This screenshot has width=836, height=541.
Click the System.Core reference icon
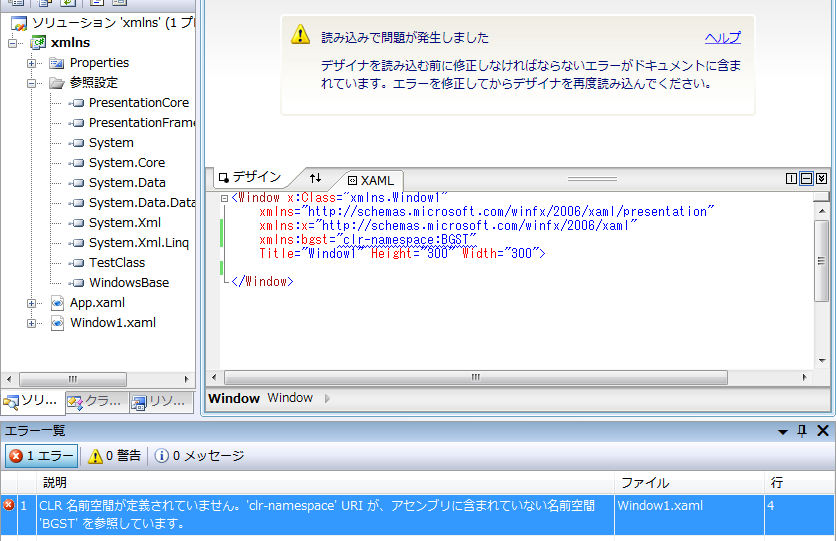[x=77, y=163]
